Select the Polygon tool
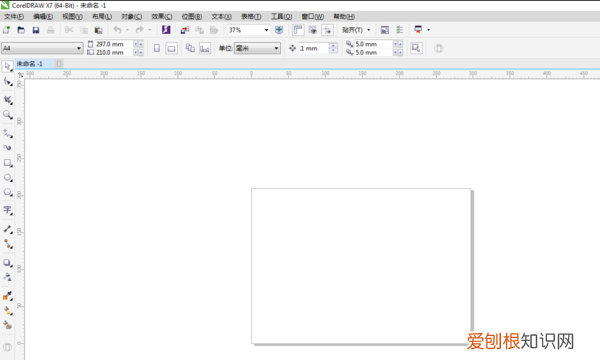 pyautogui.click(x=7, y=192)
